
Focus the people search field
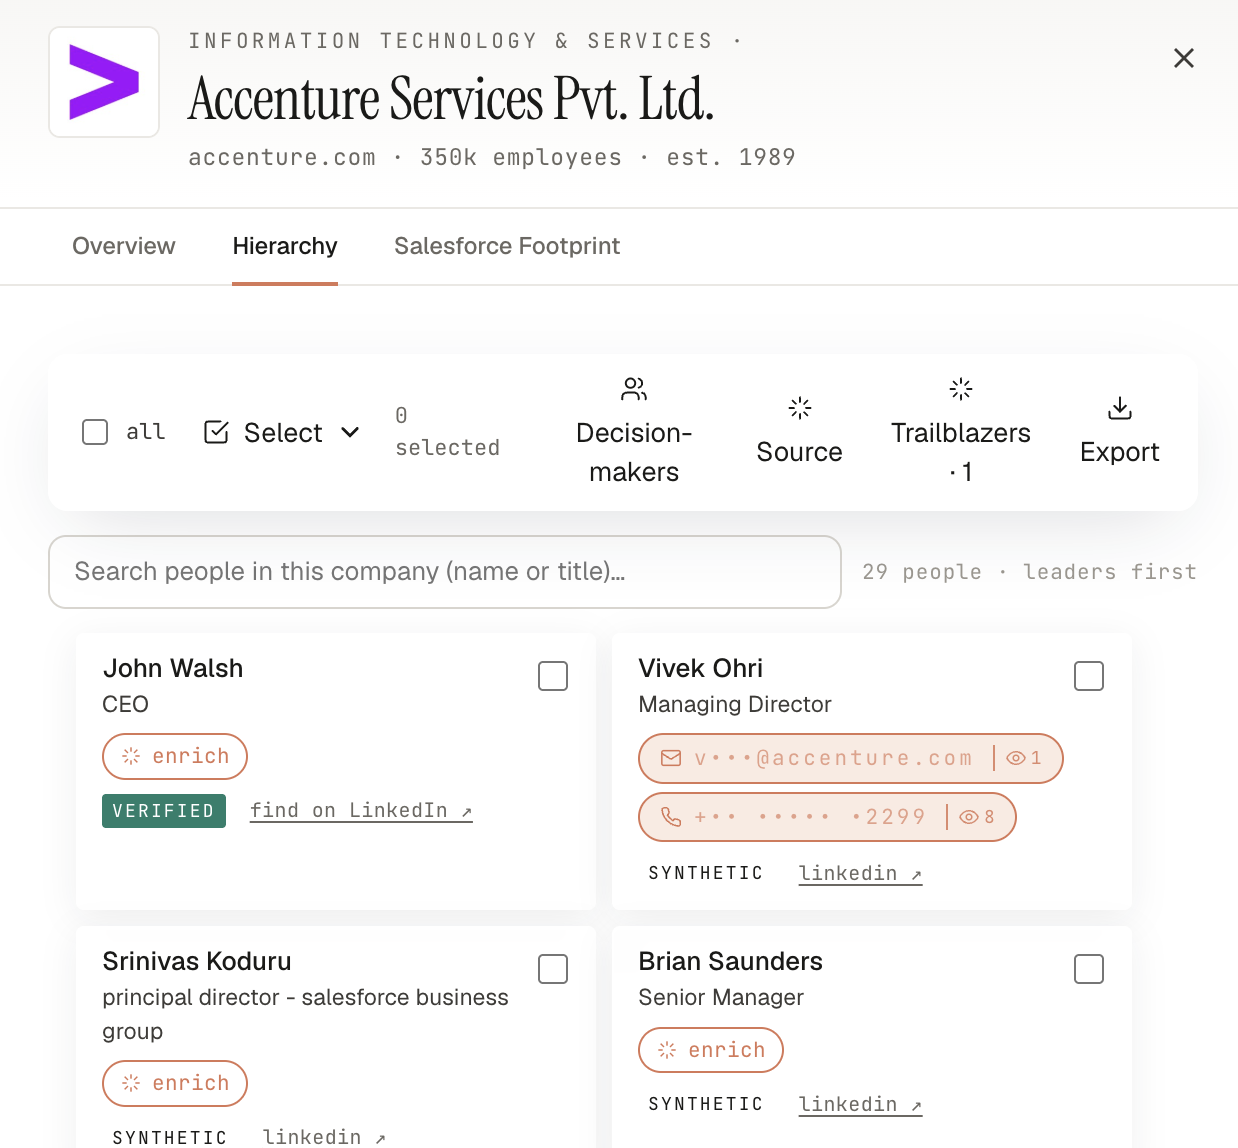click(x=445, y=572)
